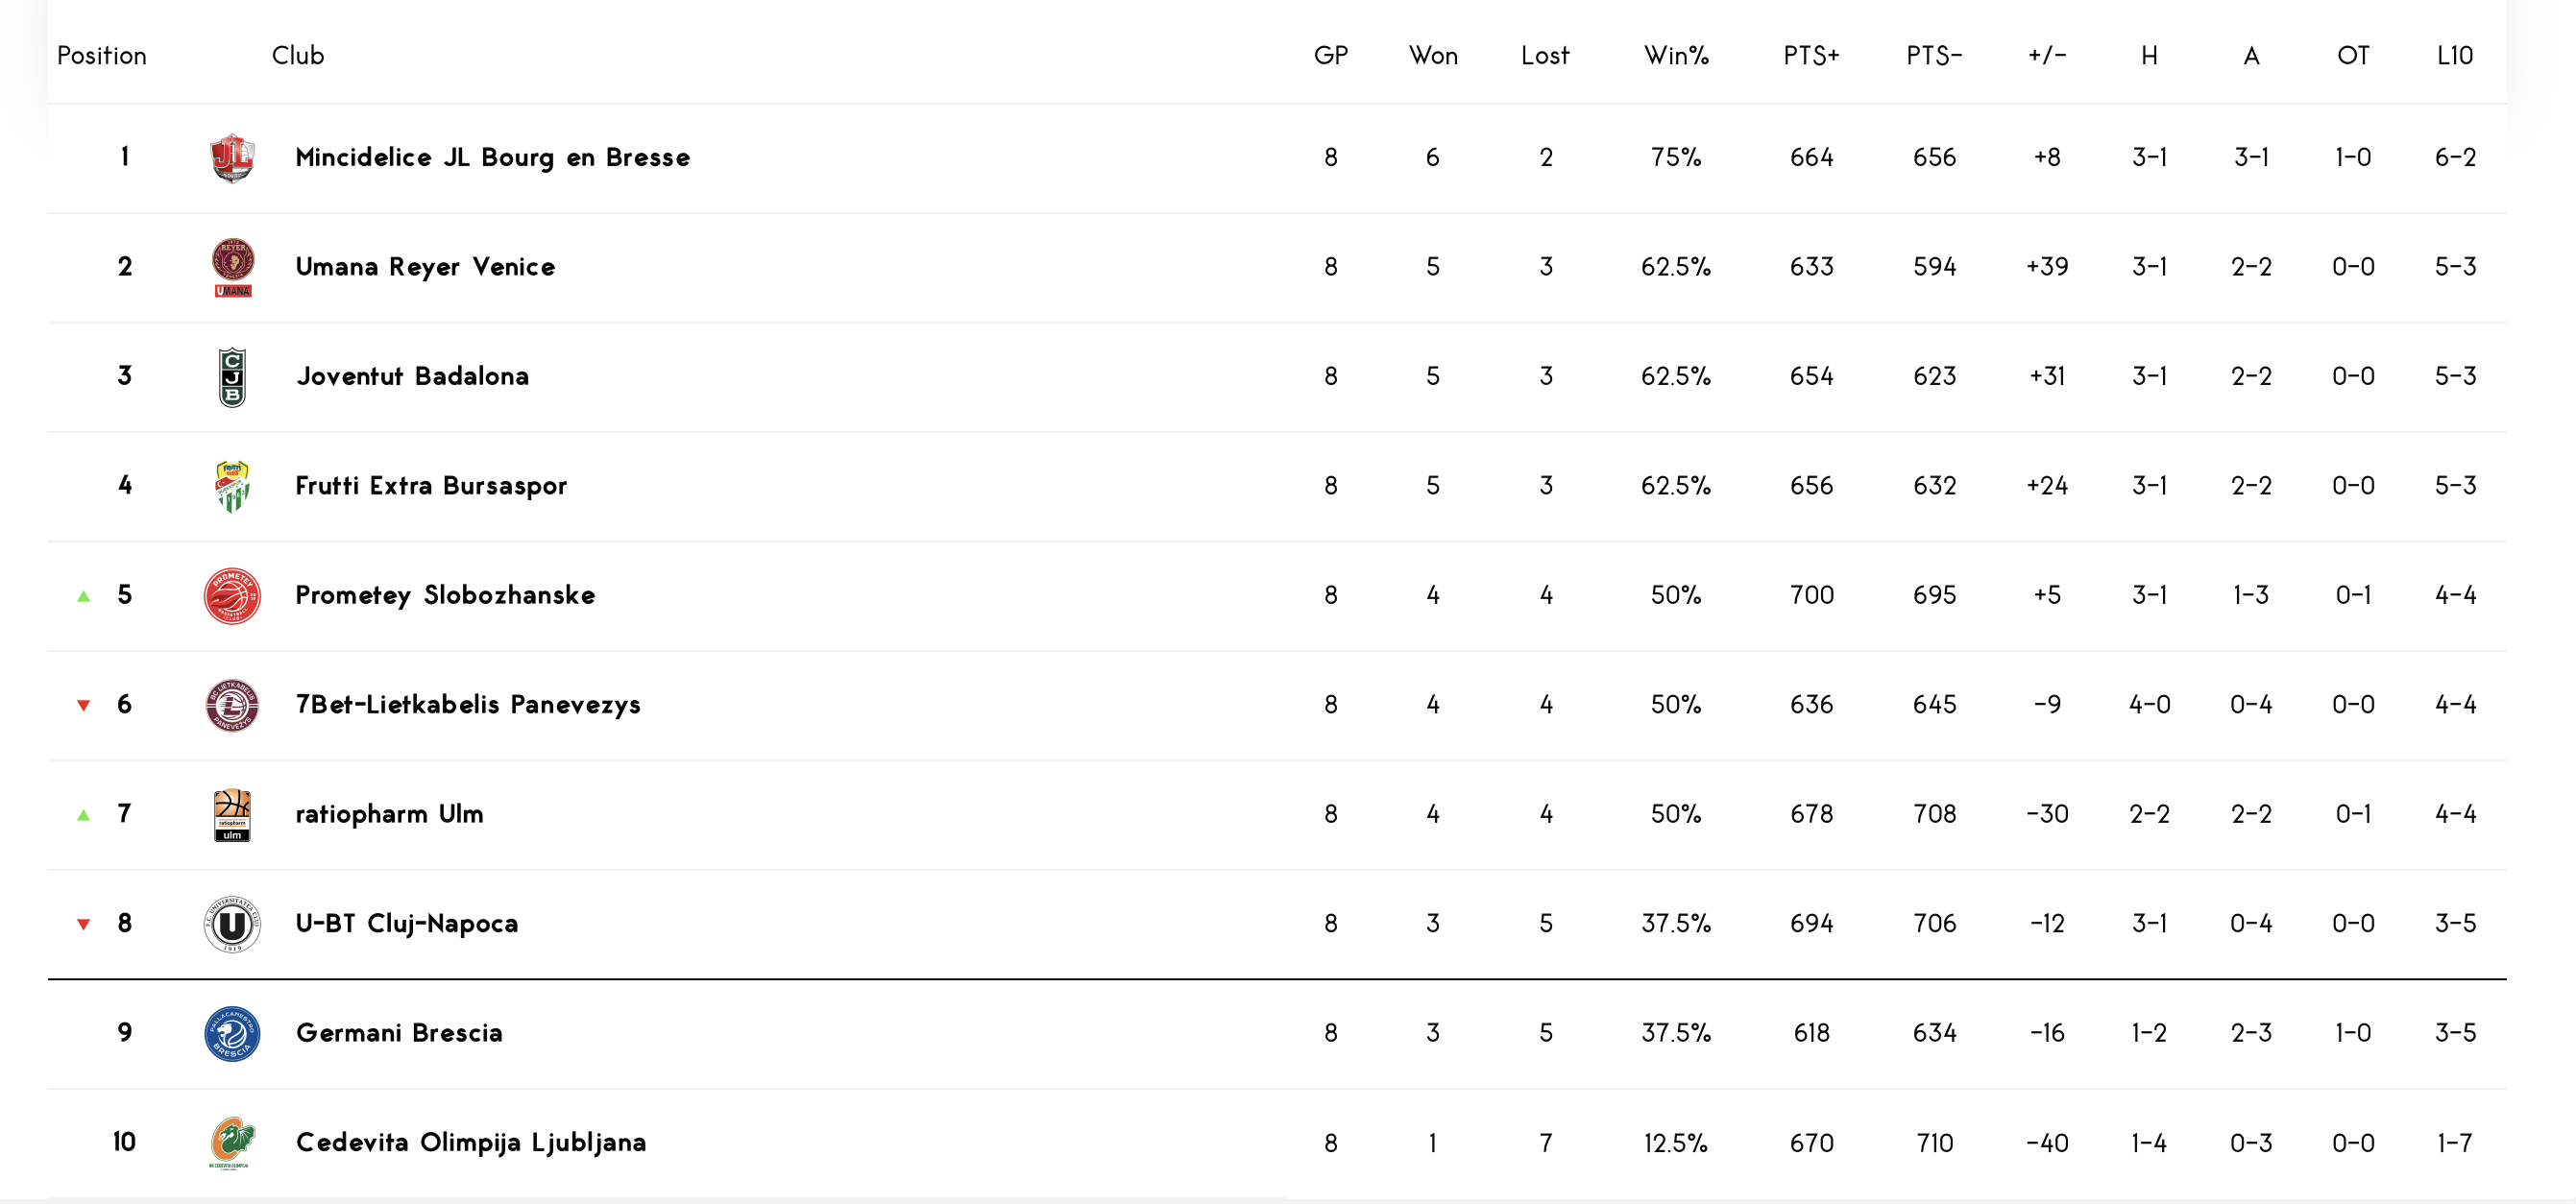Click red down arrow beside position 6

tap(84, 706)
